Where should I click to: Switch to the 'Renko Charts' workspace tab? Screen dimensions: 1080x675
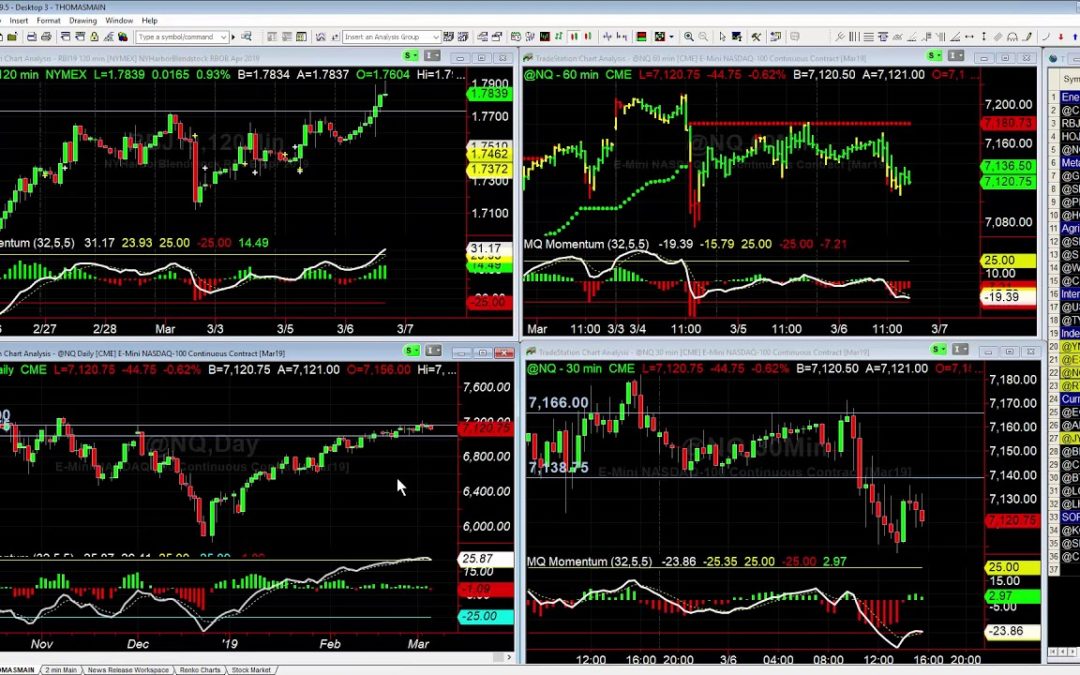click(x=200, y=669)
